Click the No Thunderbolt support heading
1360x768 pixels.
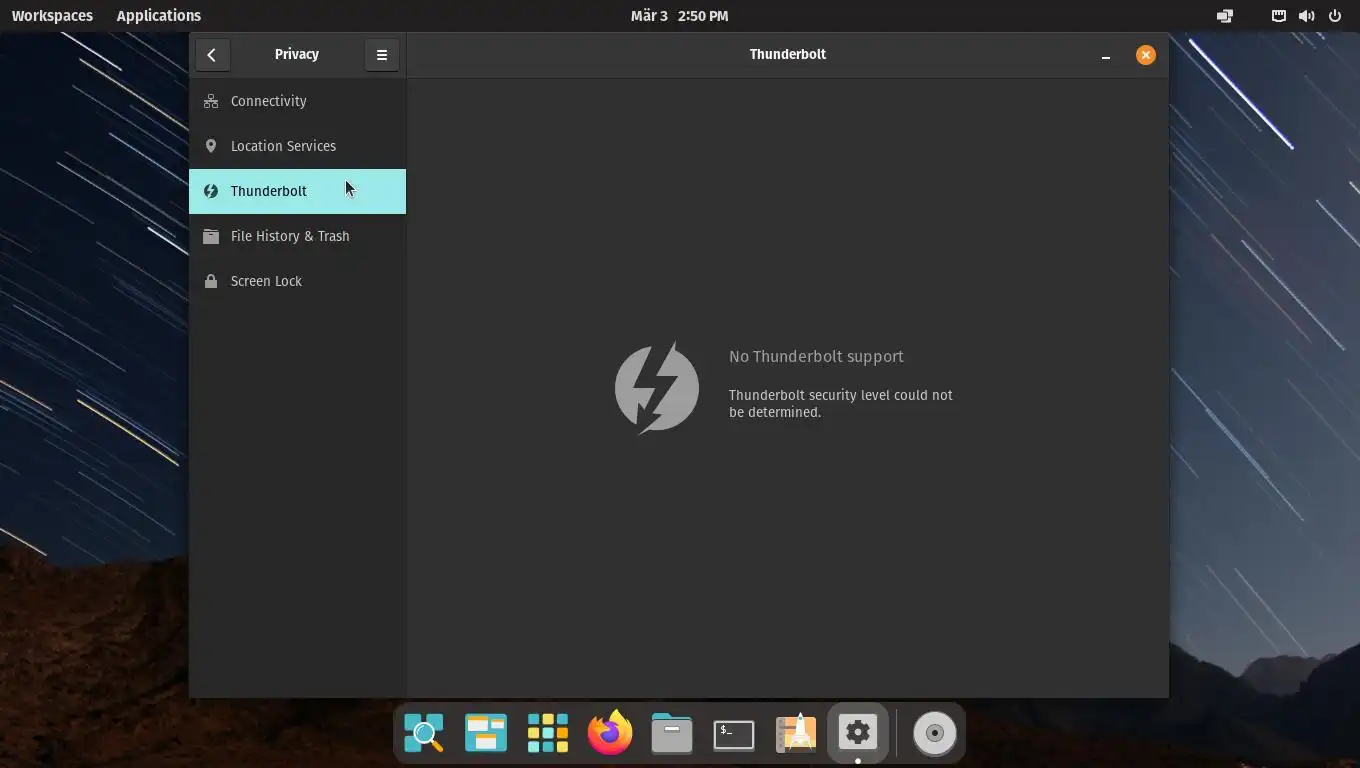(x=816, y=356)
